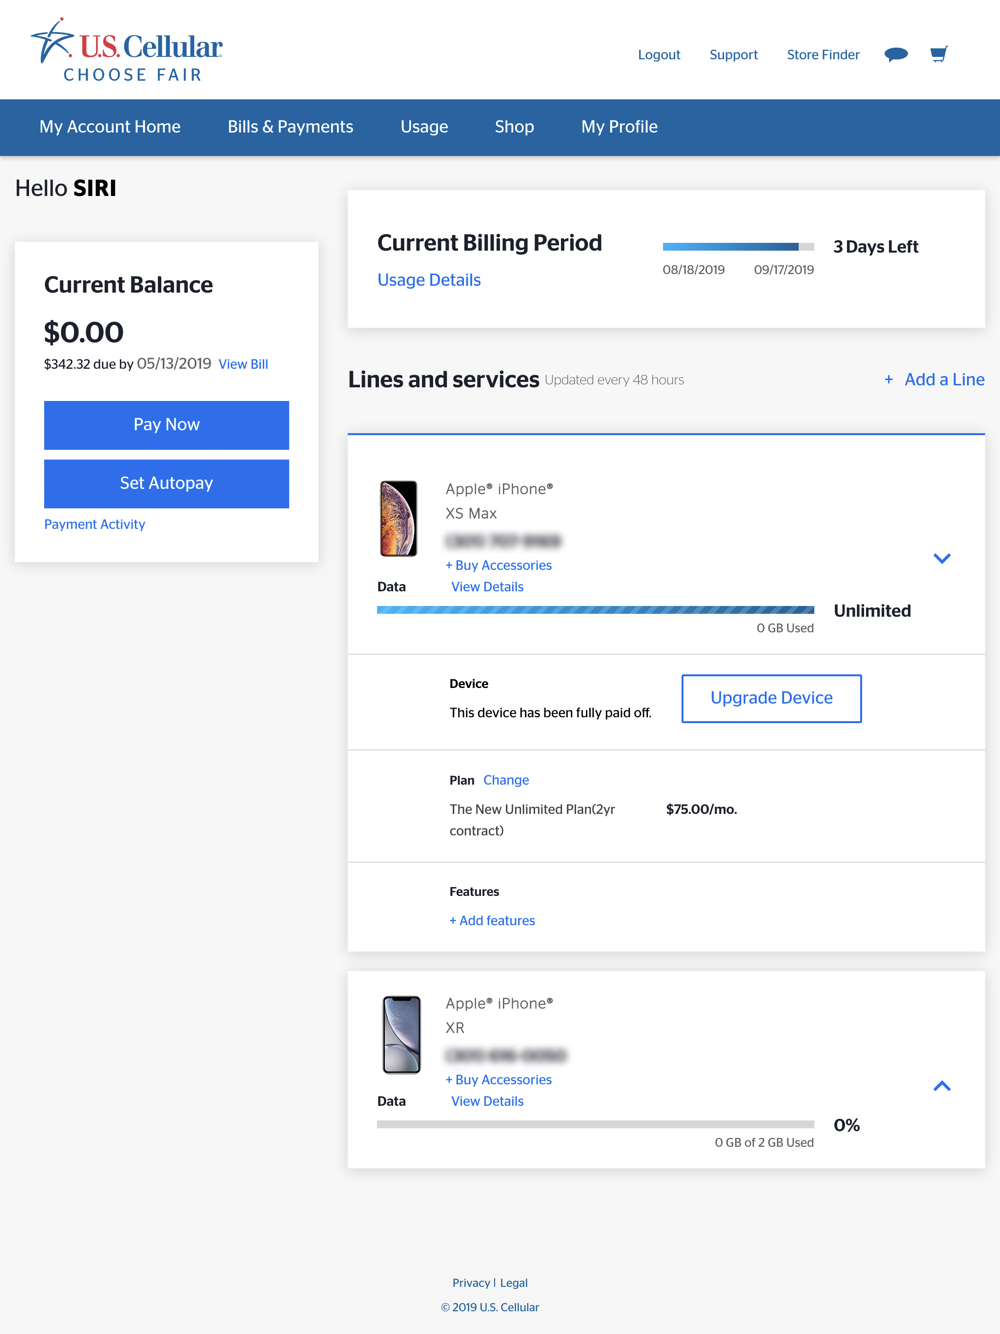View Details for iPhone XR
Screen dimensions: 1000x1334
487,1101
